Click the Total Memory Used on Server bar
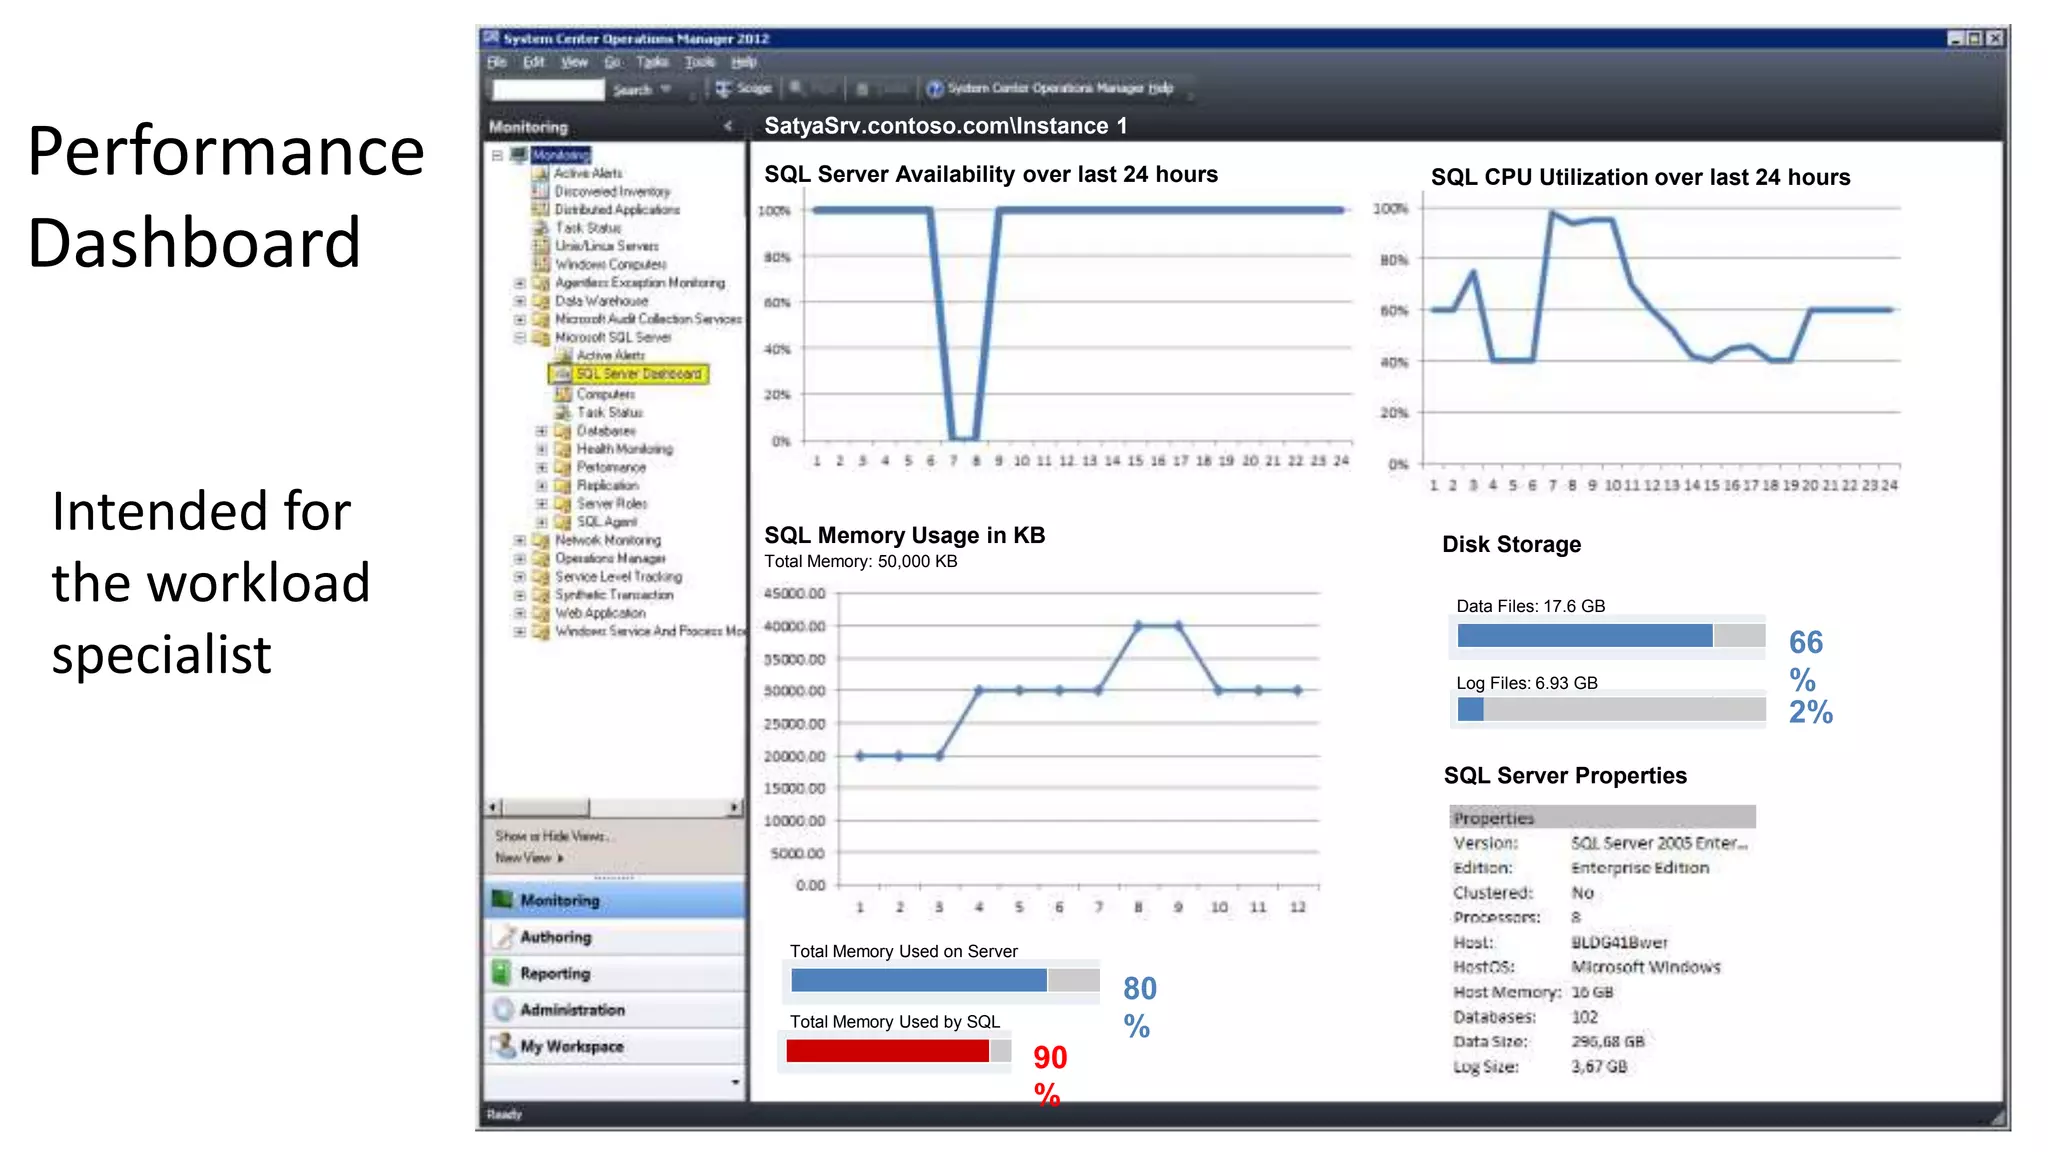2048x1152 pixels. (x=945, y=980)
